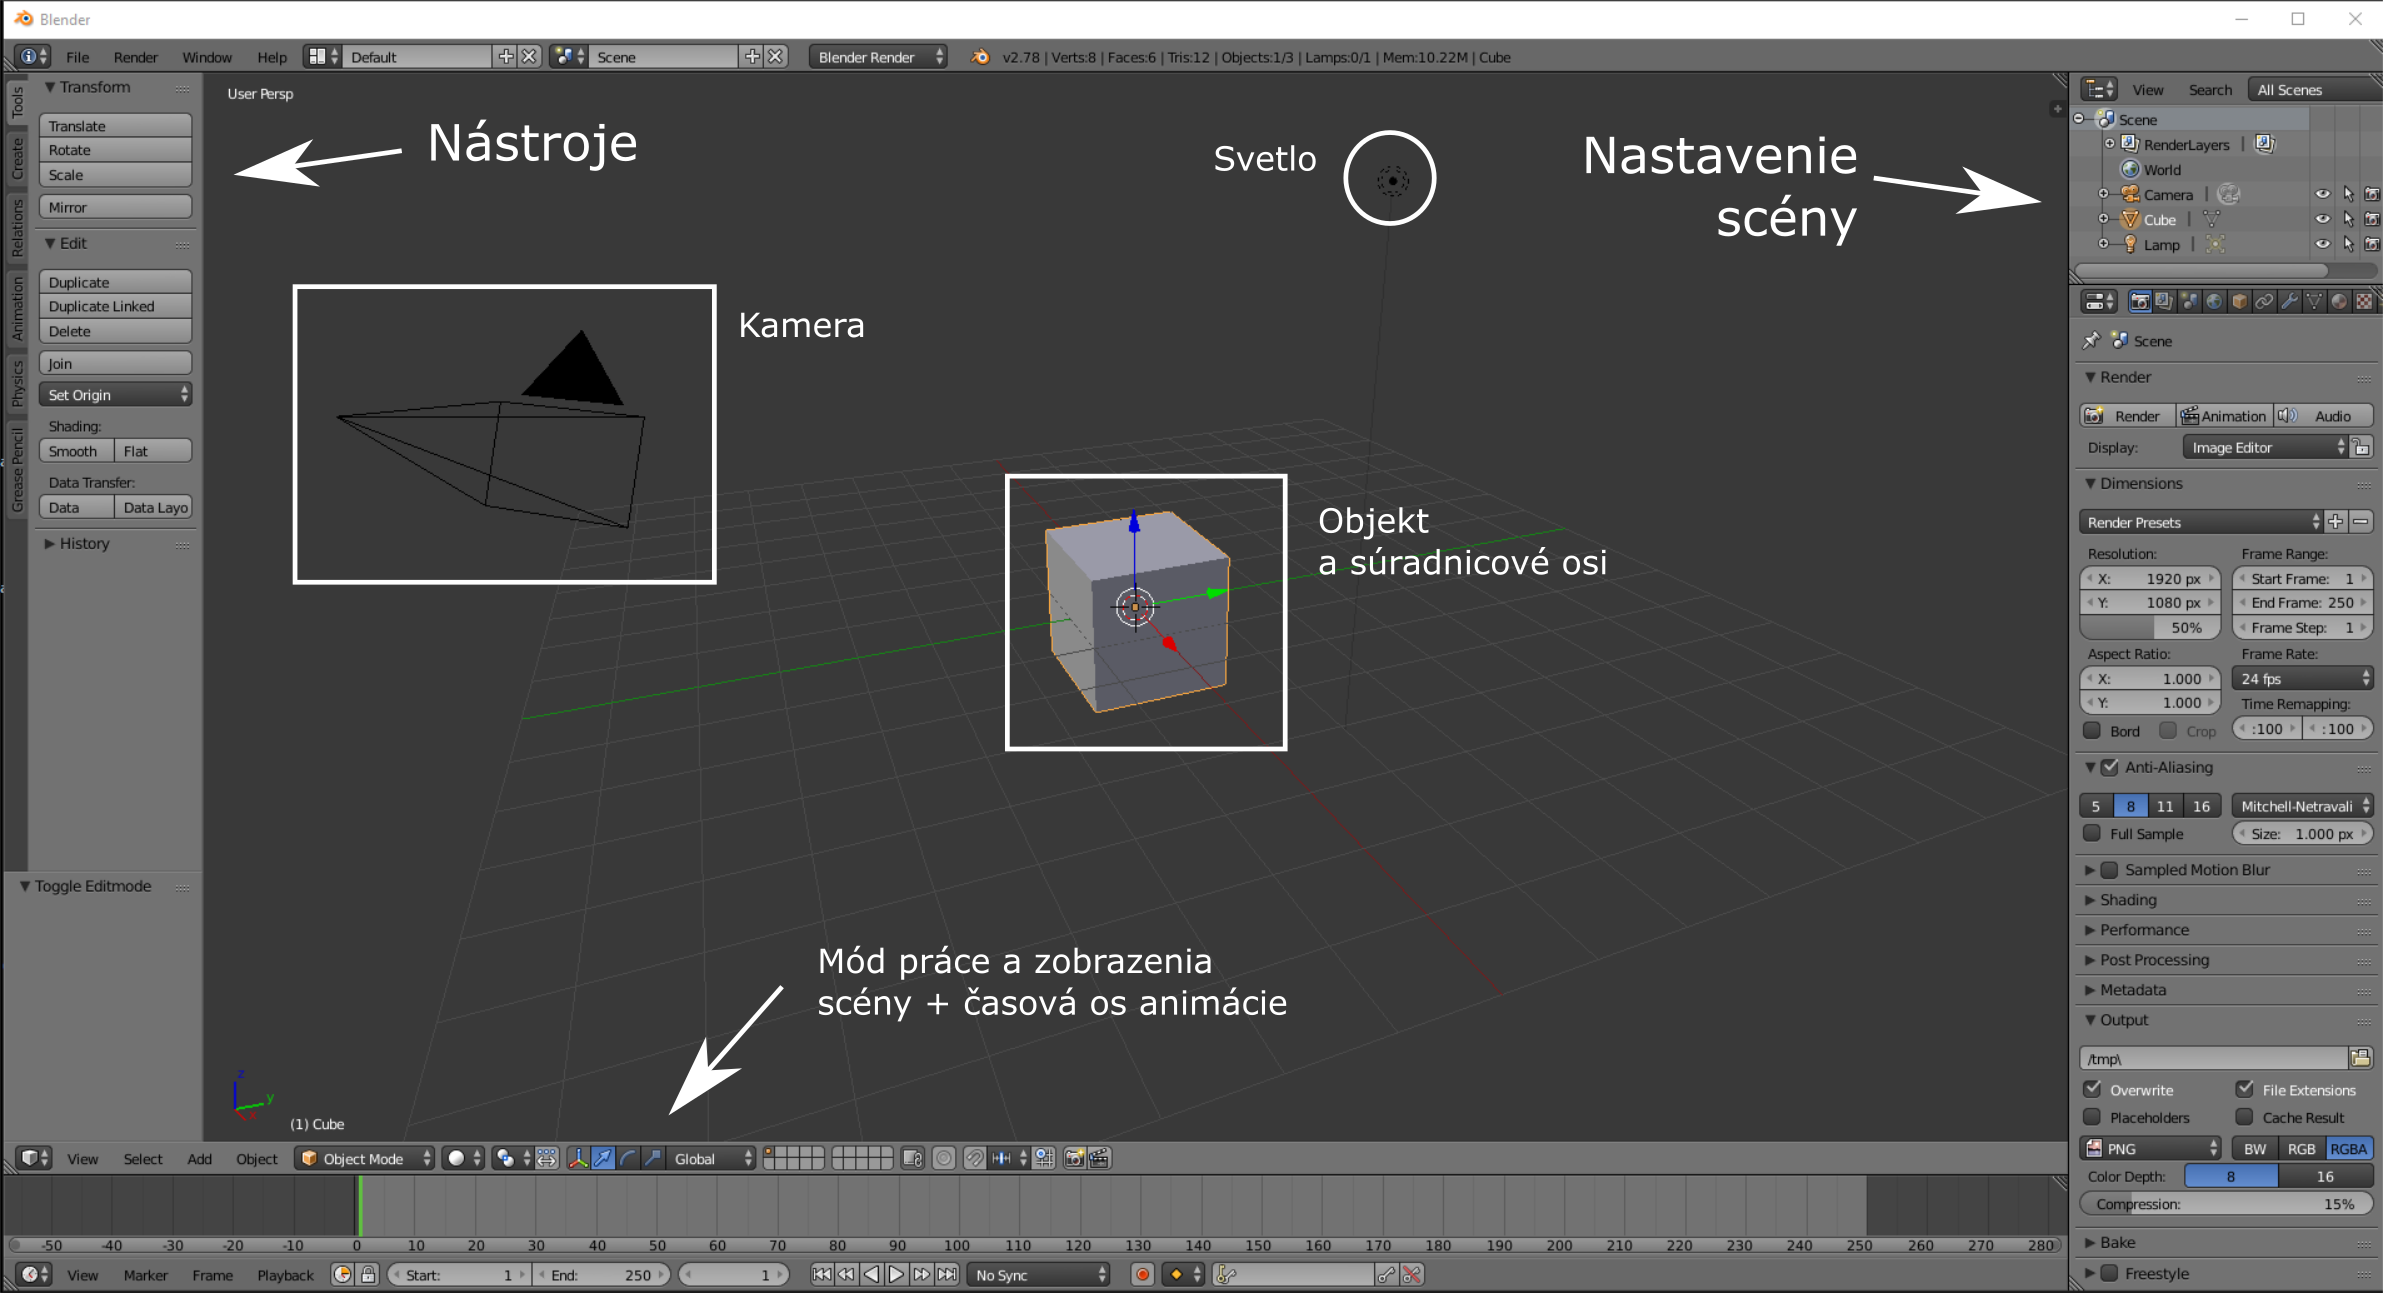This screenshot has height=1293, width=2383.
Task: Hide the Cube using its eye icon
Action: point(2322,219)
